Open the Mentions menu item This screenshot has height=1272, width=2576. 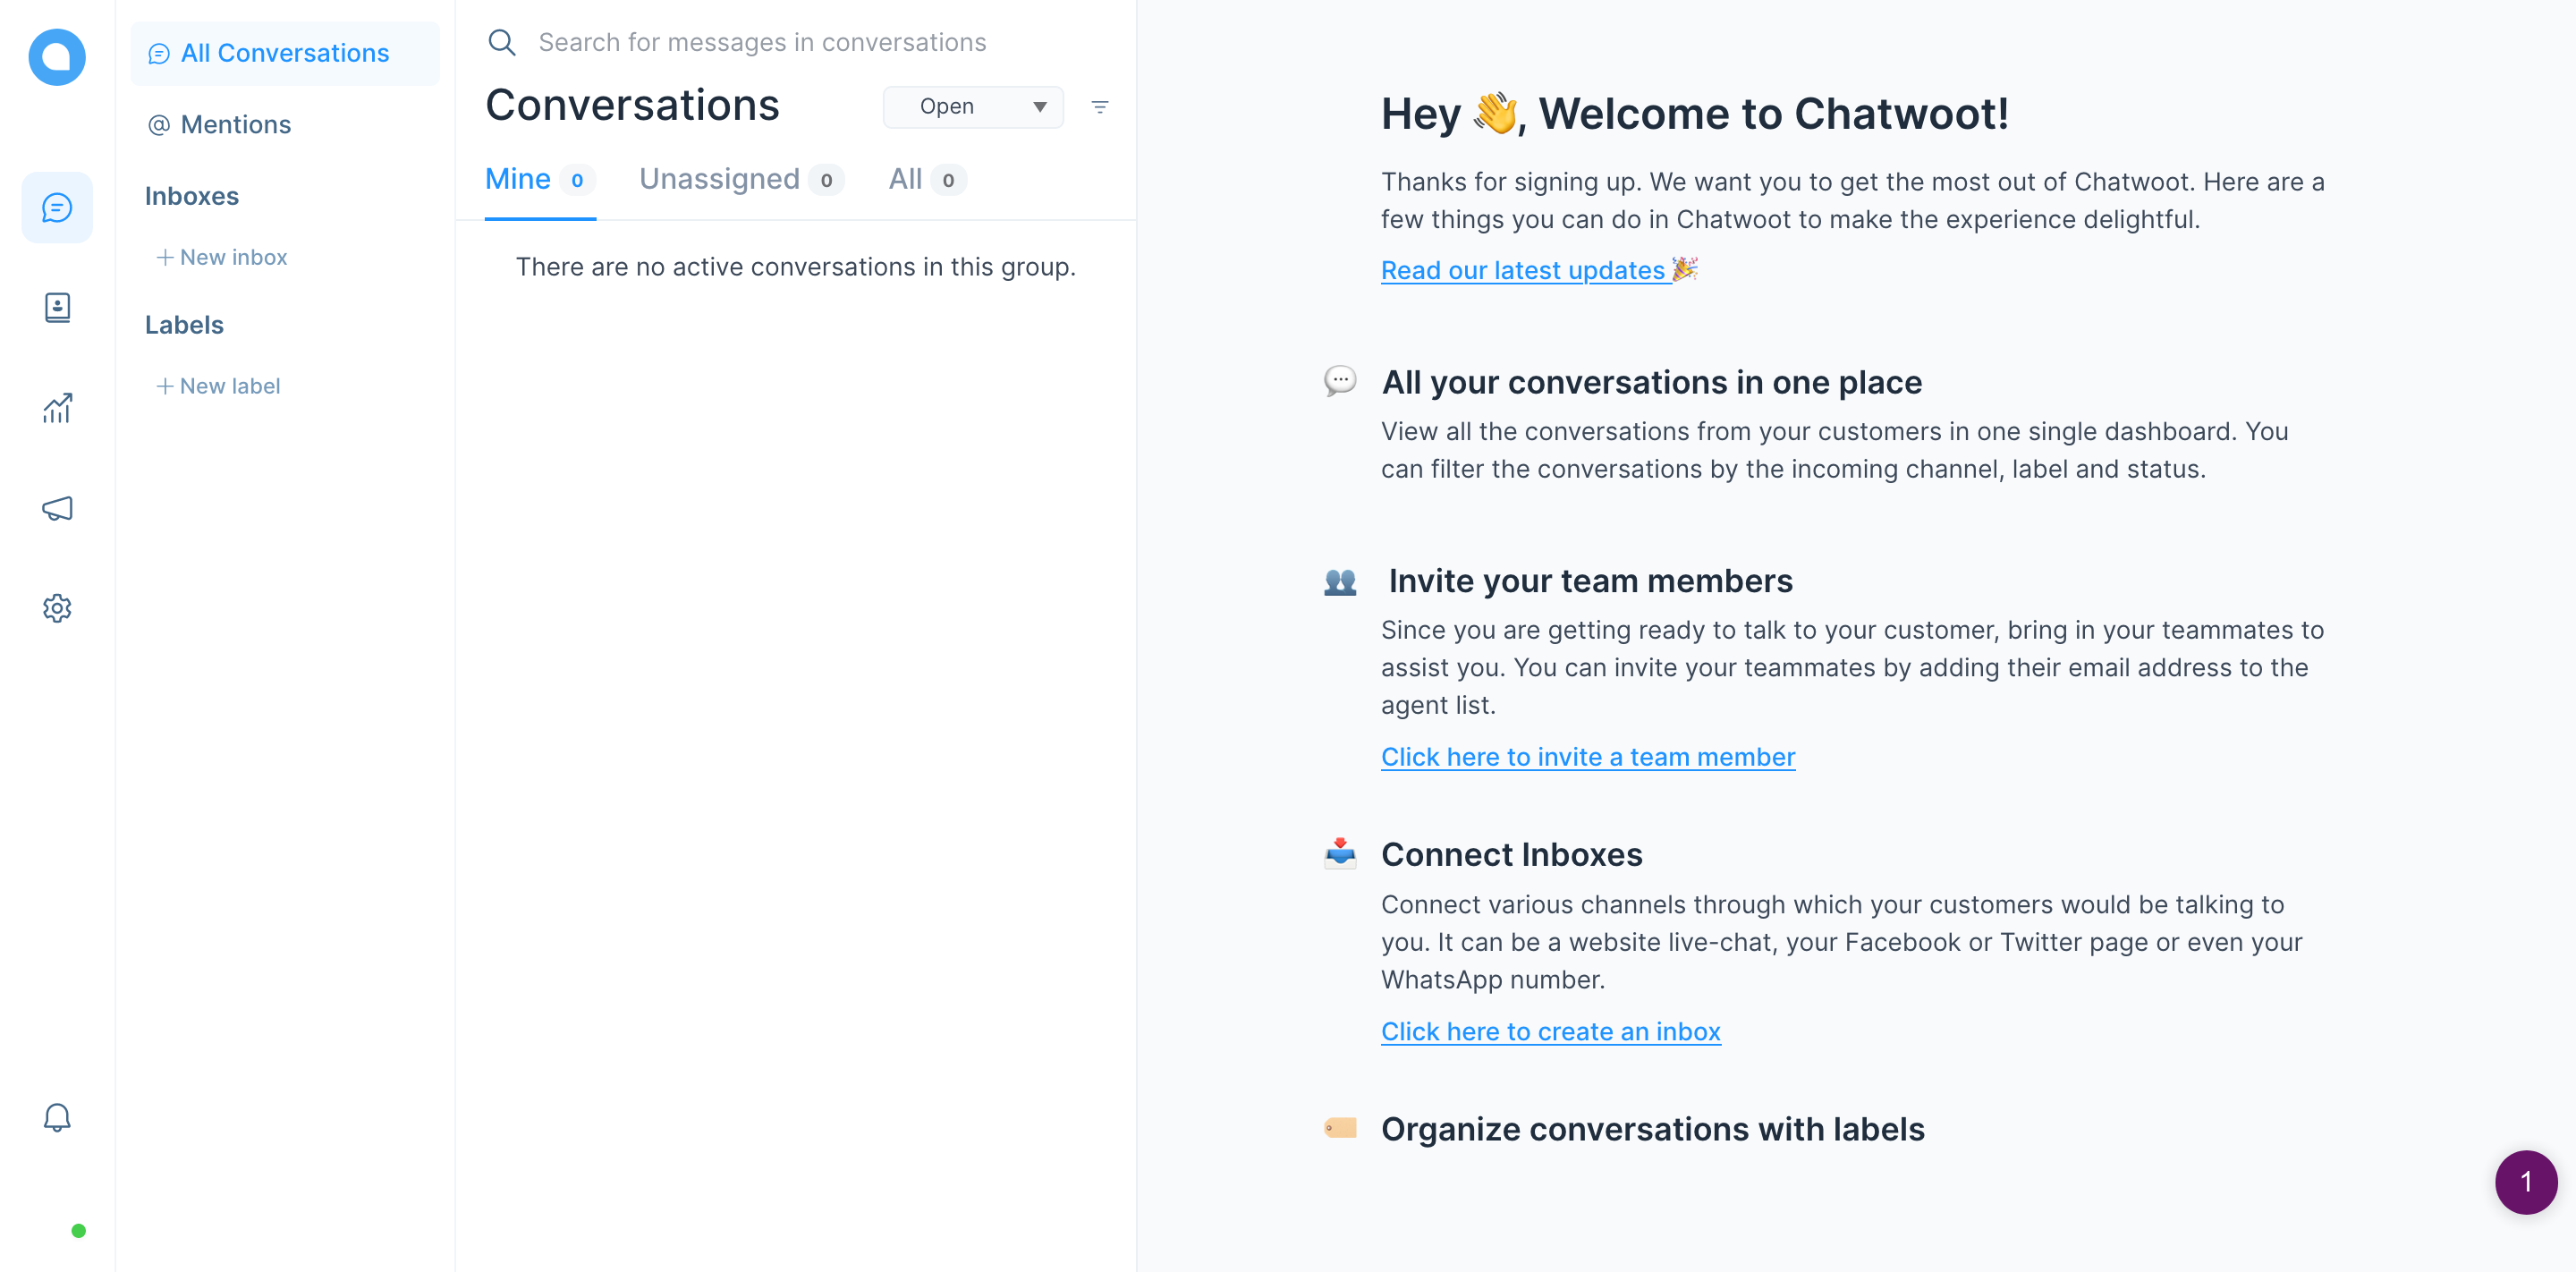[x=235, y=125]
